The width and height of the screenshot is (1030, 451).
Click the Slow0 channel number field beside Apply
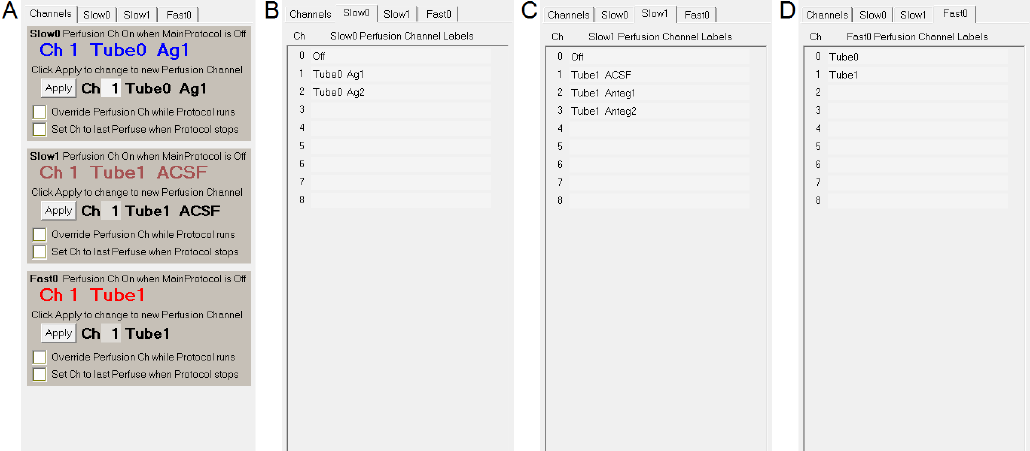click(114, 88)
